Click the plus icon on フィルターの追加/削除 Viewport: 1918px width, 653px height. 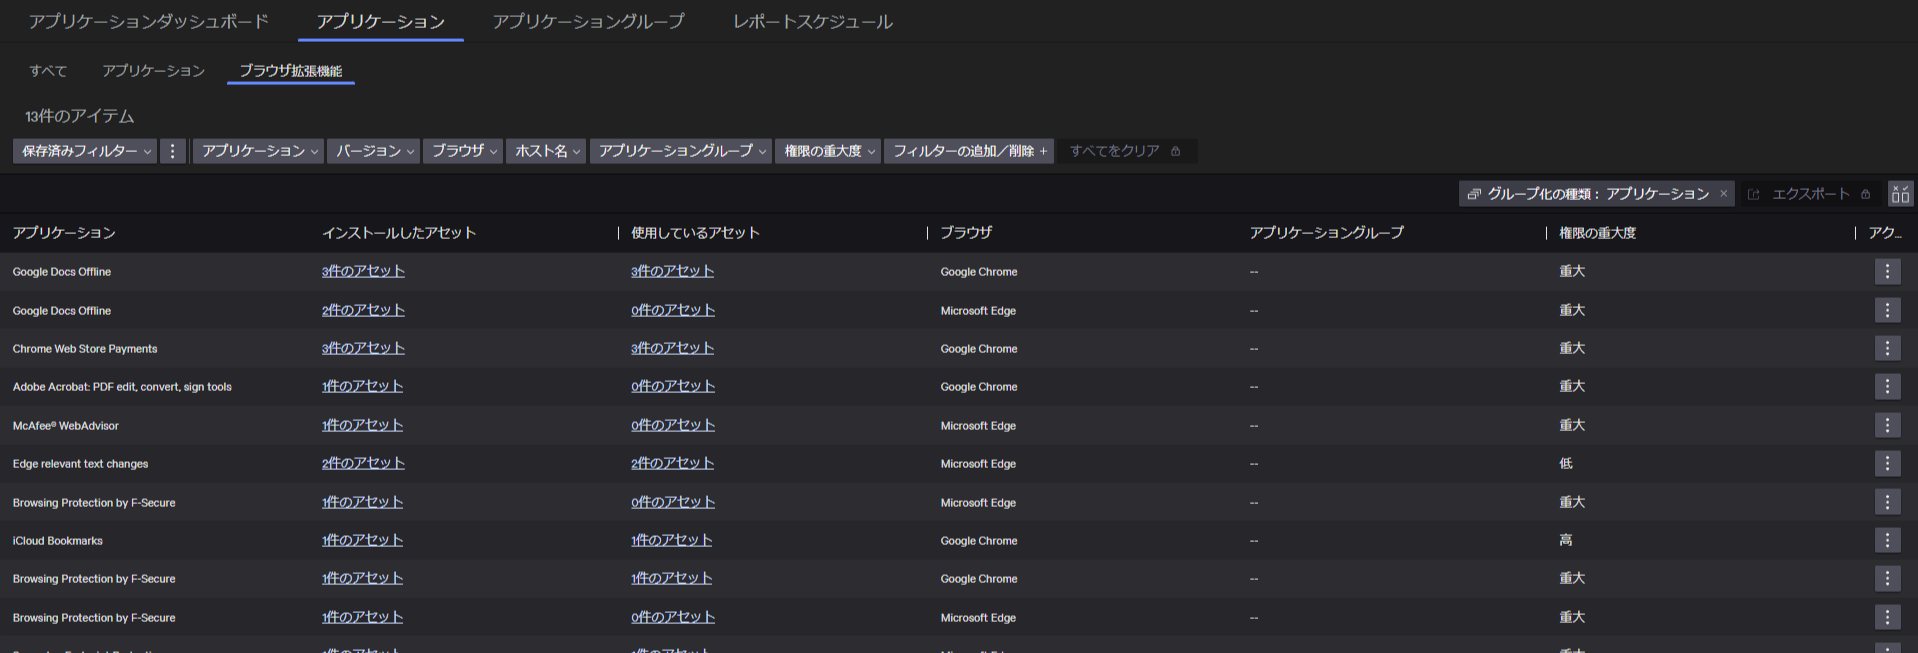pyautogui.click(x=1043, y=151)
